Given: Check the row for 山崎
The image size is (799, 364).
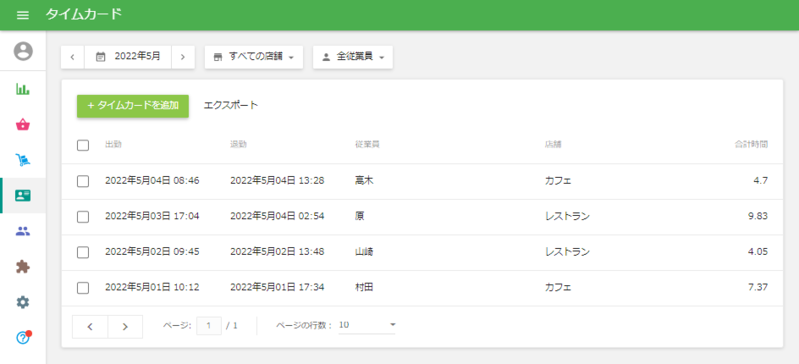Looking at the screenshot, I should click(83, 252).
